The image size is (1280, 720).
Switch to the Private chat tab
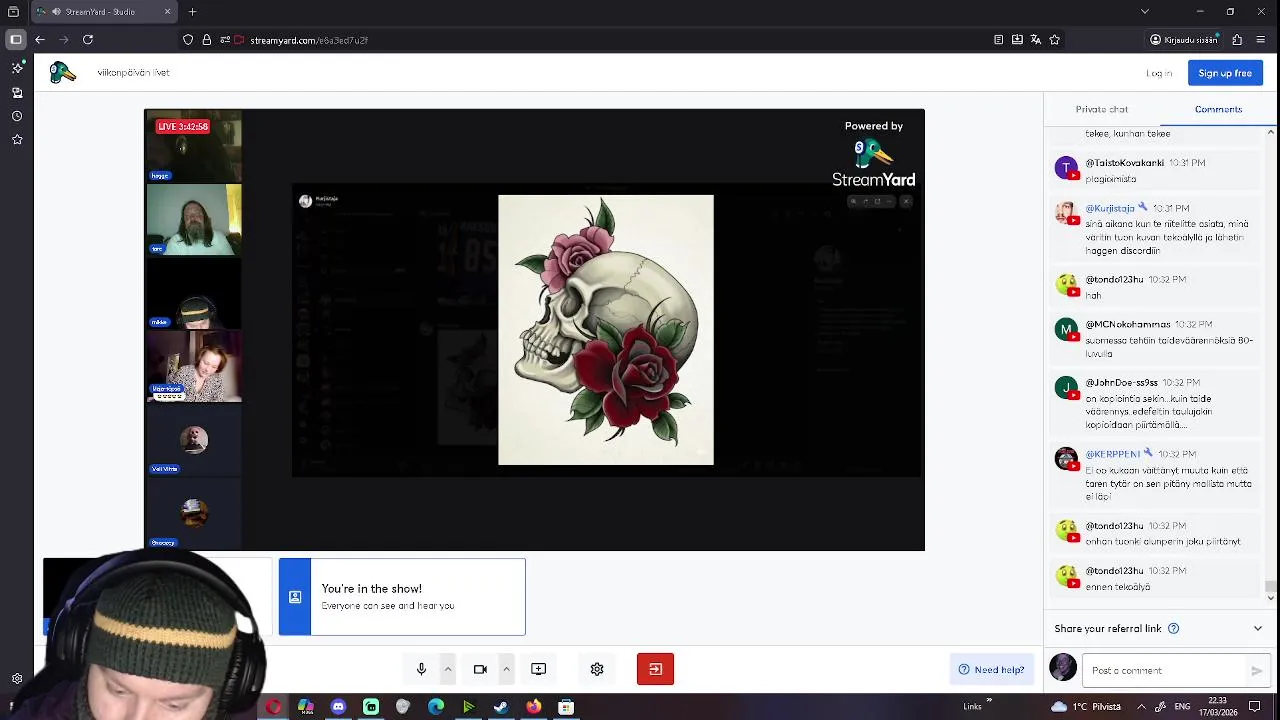pos(1101,109)
